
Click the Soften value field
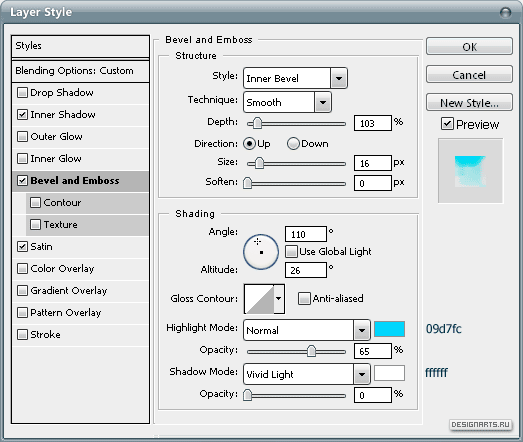tap(373, 183)
